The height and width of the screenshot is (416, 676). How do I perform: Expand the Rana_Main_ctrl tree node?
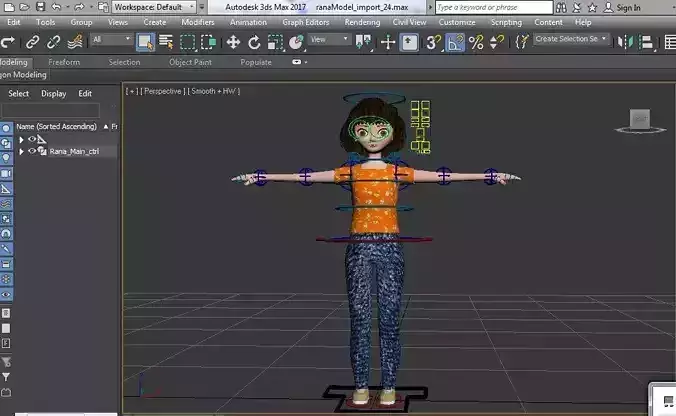coord(21,151)
